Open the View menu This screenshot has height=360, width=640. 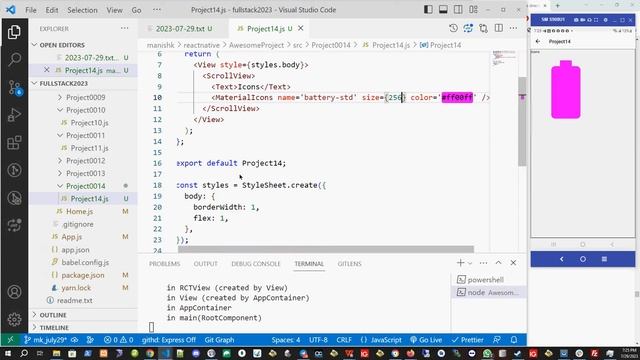click(x=114, y=10)
